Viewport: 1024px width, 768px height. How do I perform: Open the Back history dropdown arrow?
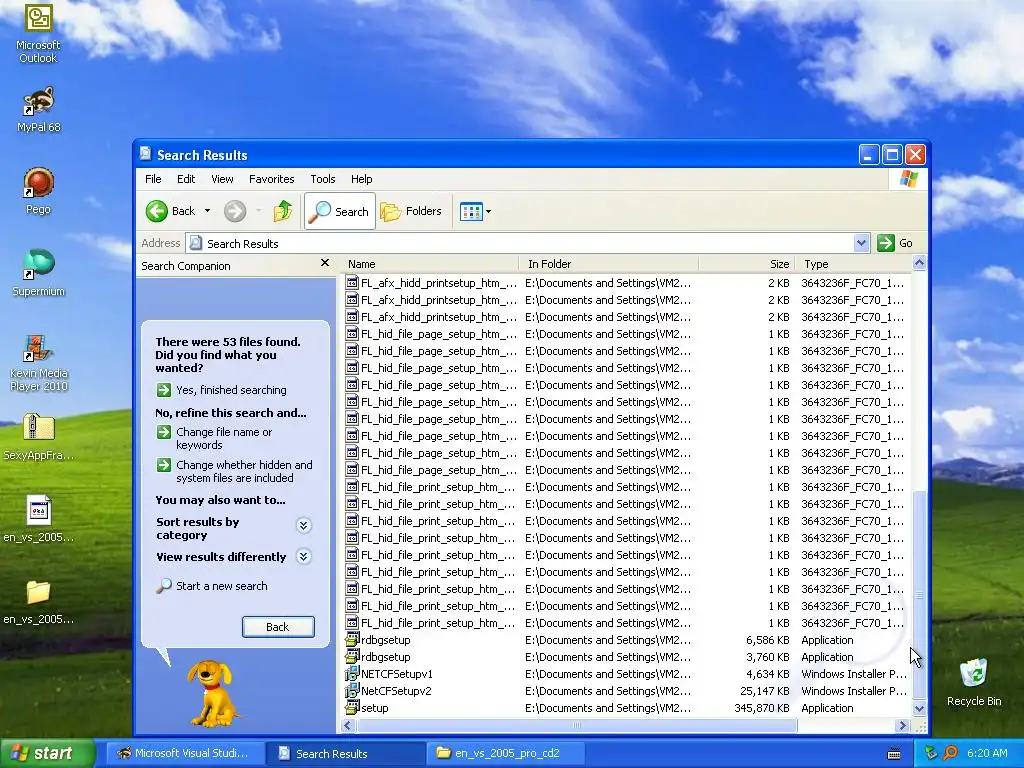[x=208, y=211]
